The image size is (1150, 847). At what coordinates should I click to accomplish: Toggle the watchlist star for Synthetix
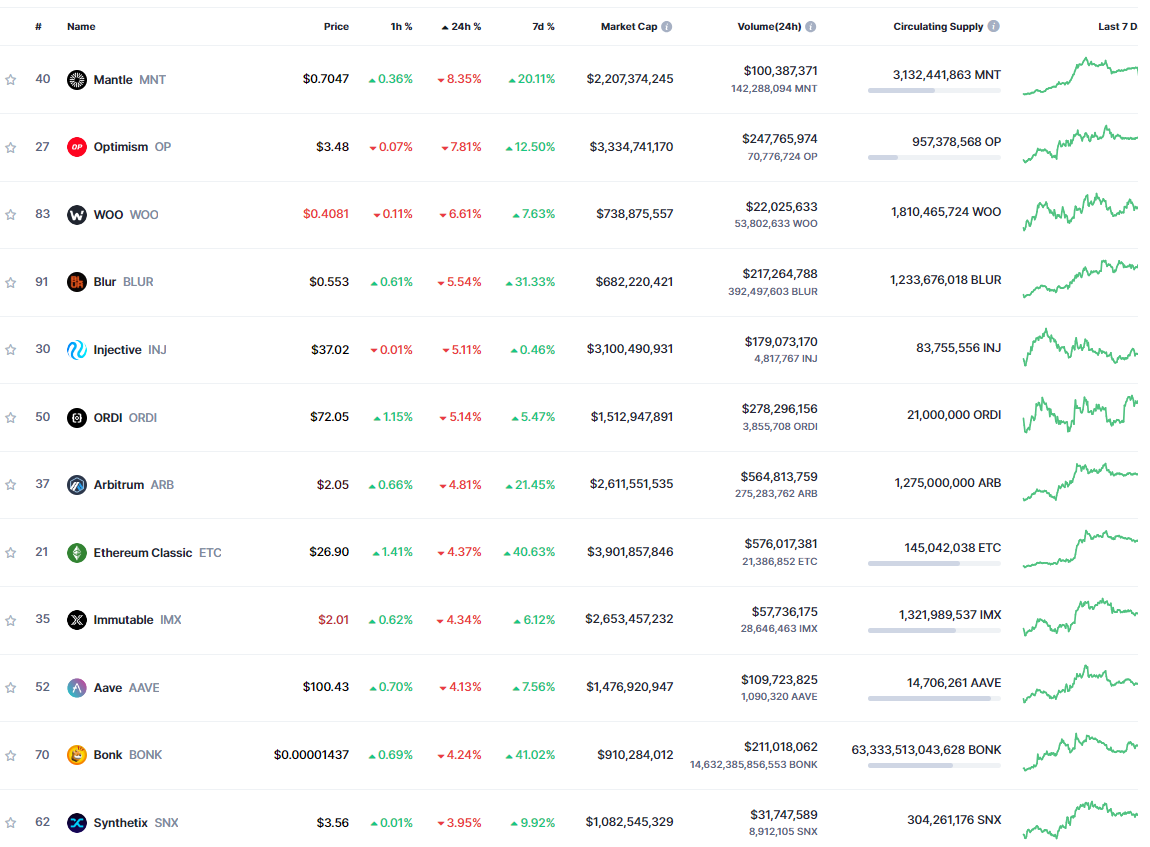pyautogui.click(x=10, y=823)
